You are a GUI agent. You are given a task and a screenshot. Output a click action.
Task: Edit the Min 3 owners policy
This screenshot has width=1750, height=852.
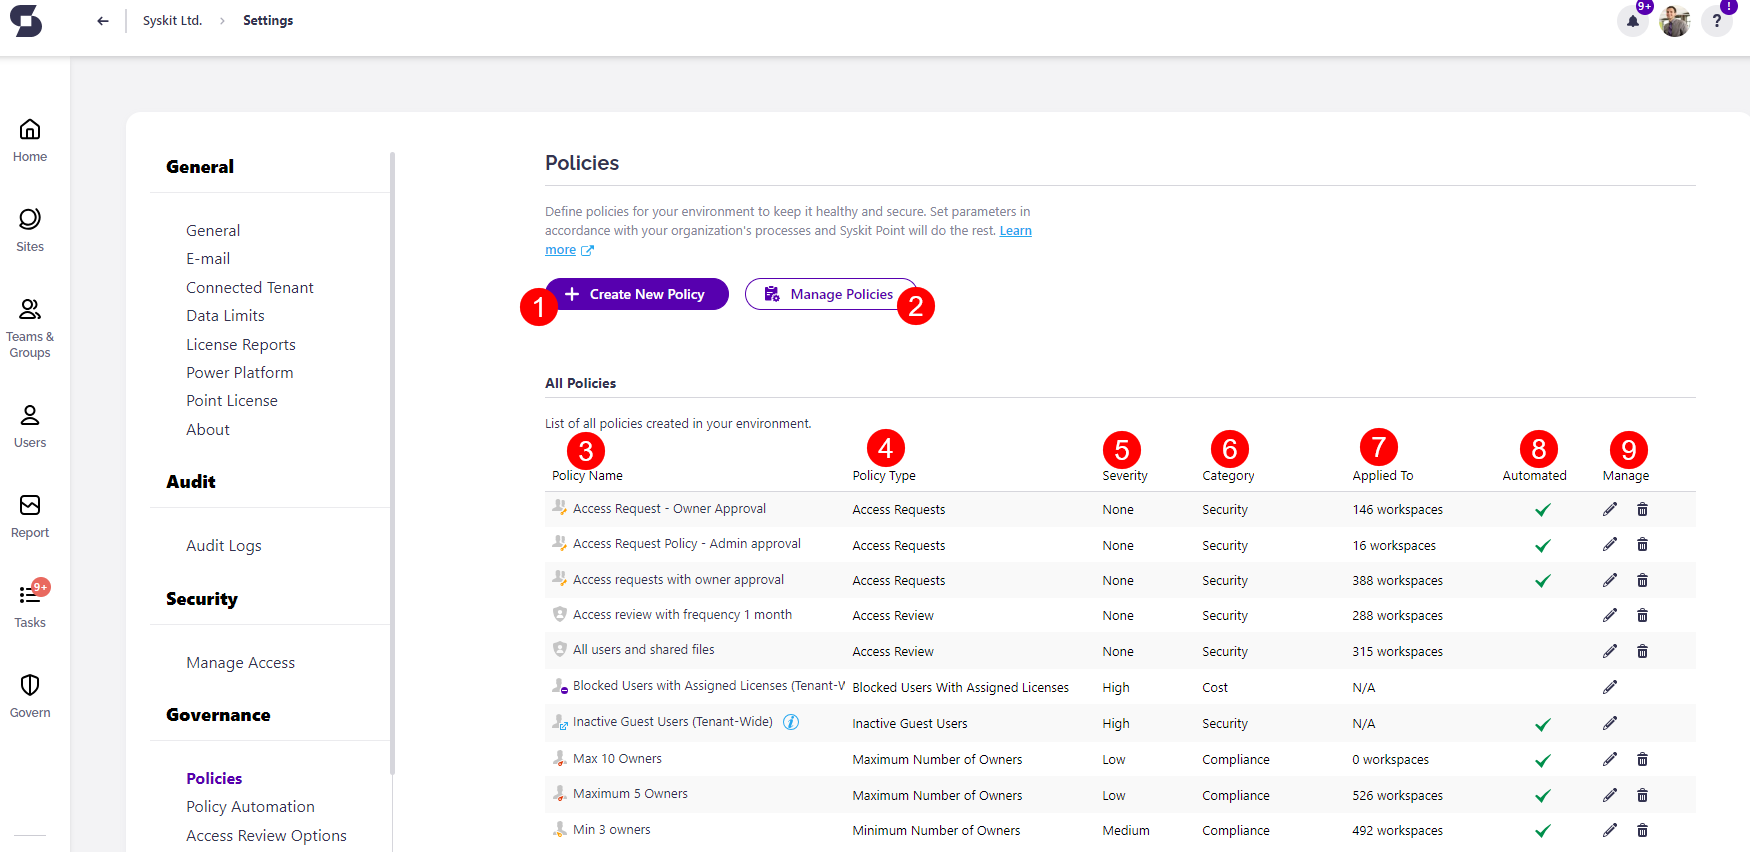pyautogui.click(x=1610, y=830)
